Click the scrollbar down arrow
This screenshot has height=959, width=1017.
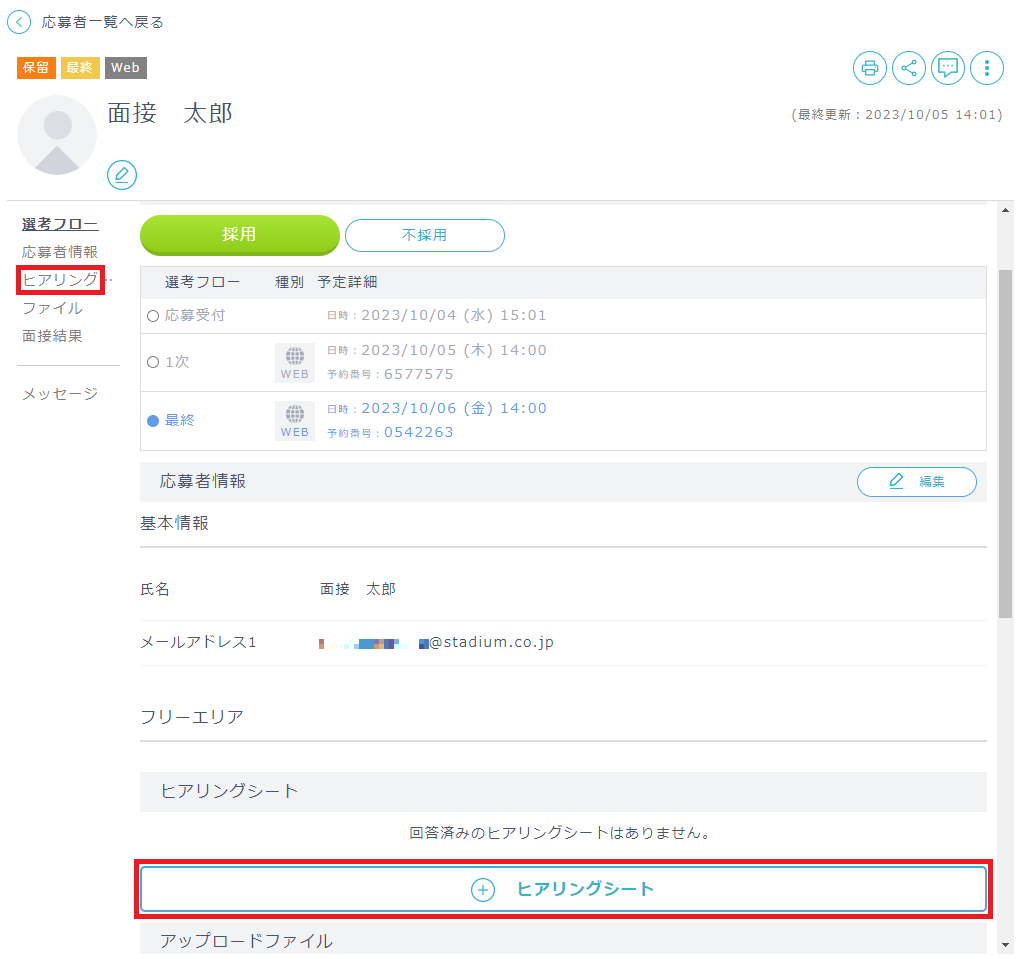[x=1005, y=945]
